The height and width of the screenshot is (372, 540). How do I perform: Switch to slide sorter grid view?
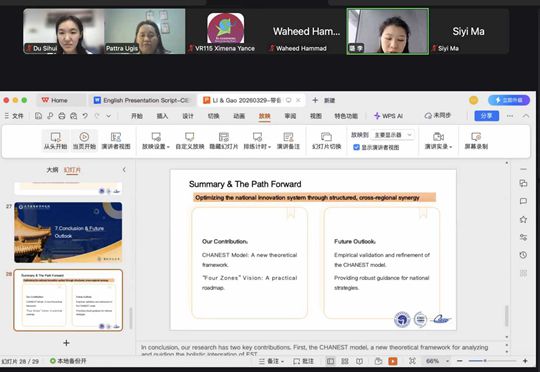pyautogui.click(x=345, y=361)
